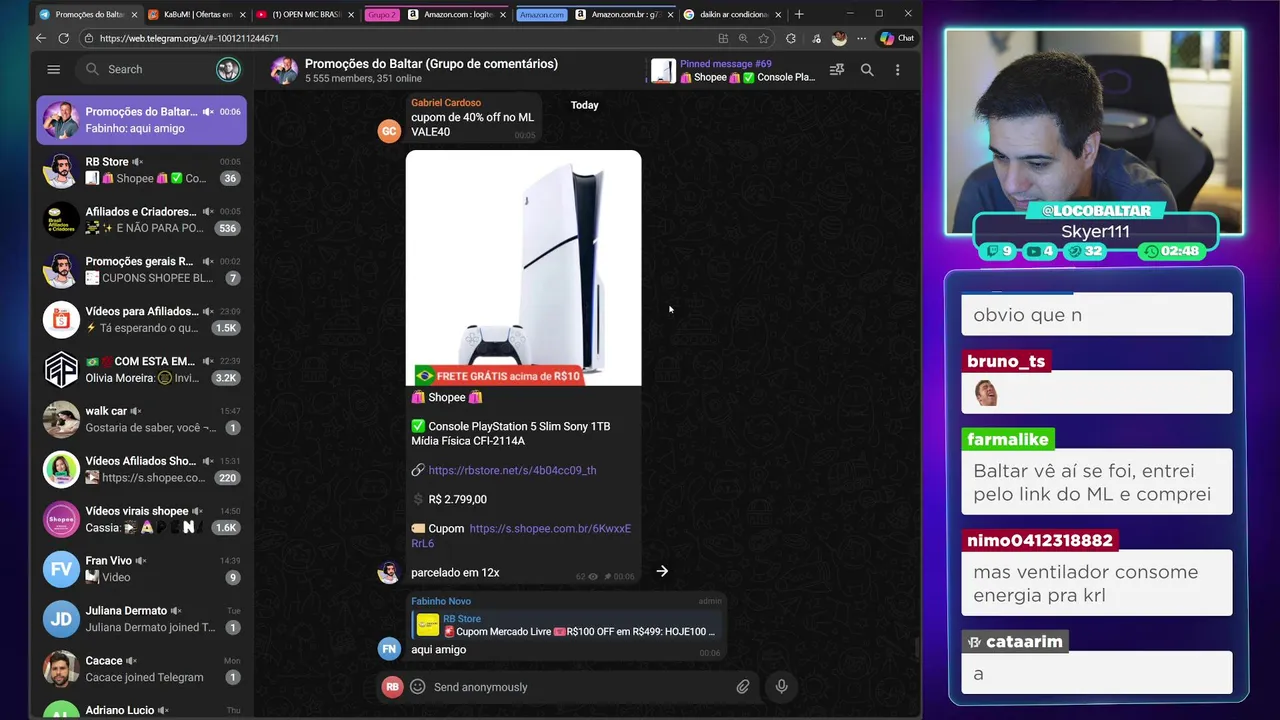1280x720 pixels.
Task: Switch to the Amazon.com : logitech tab
Action: pos(456,14)
